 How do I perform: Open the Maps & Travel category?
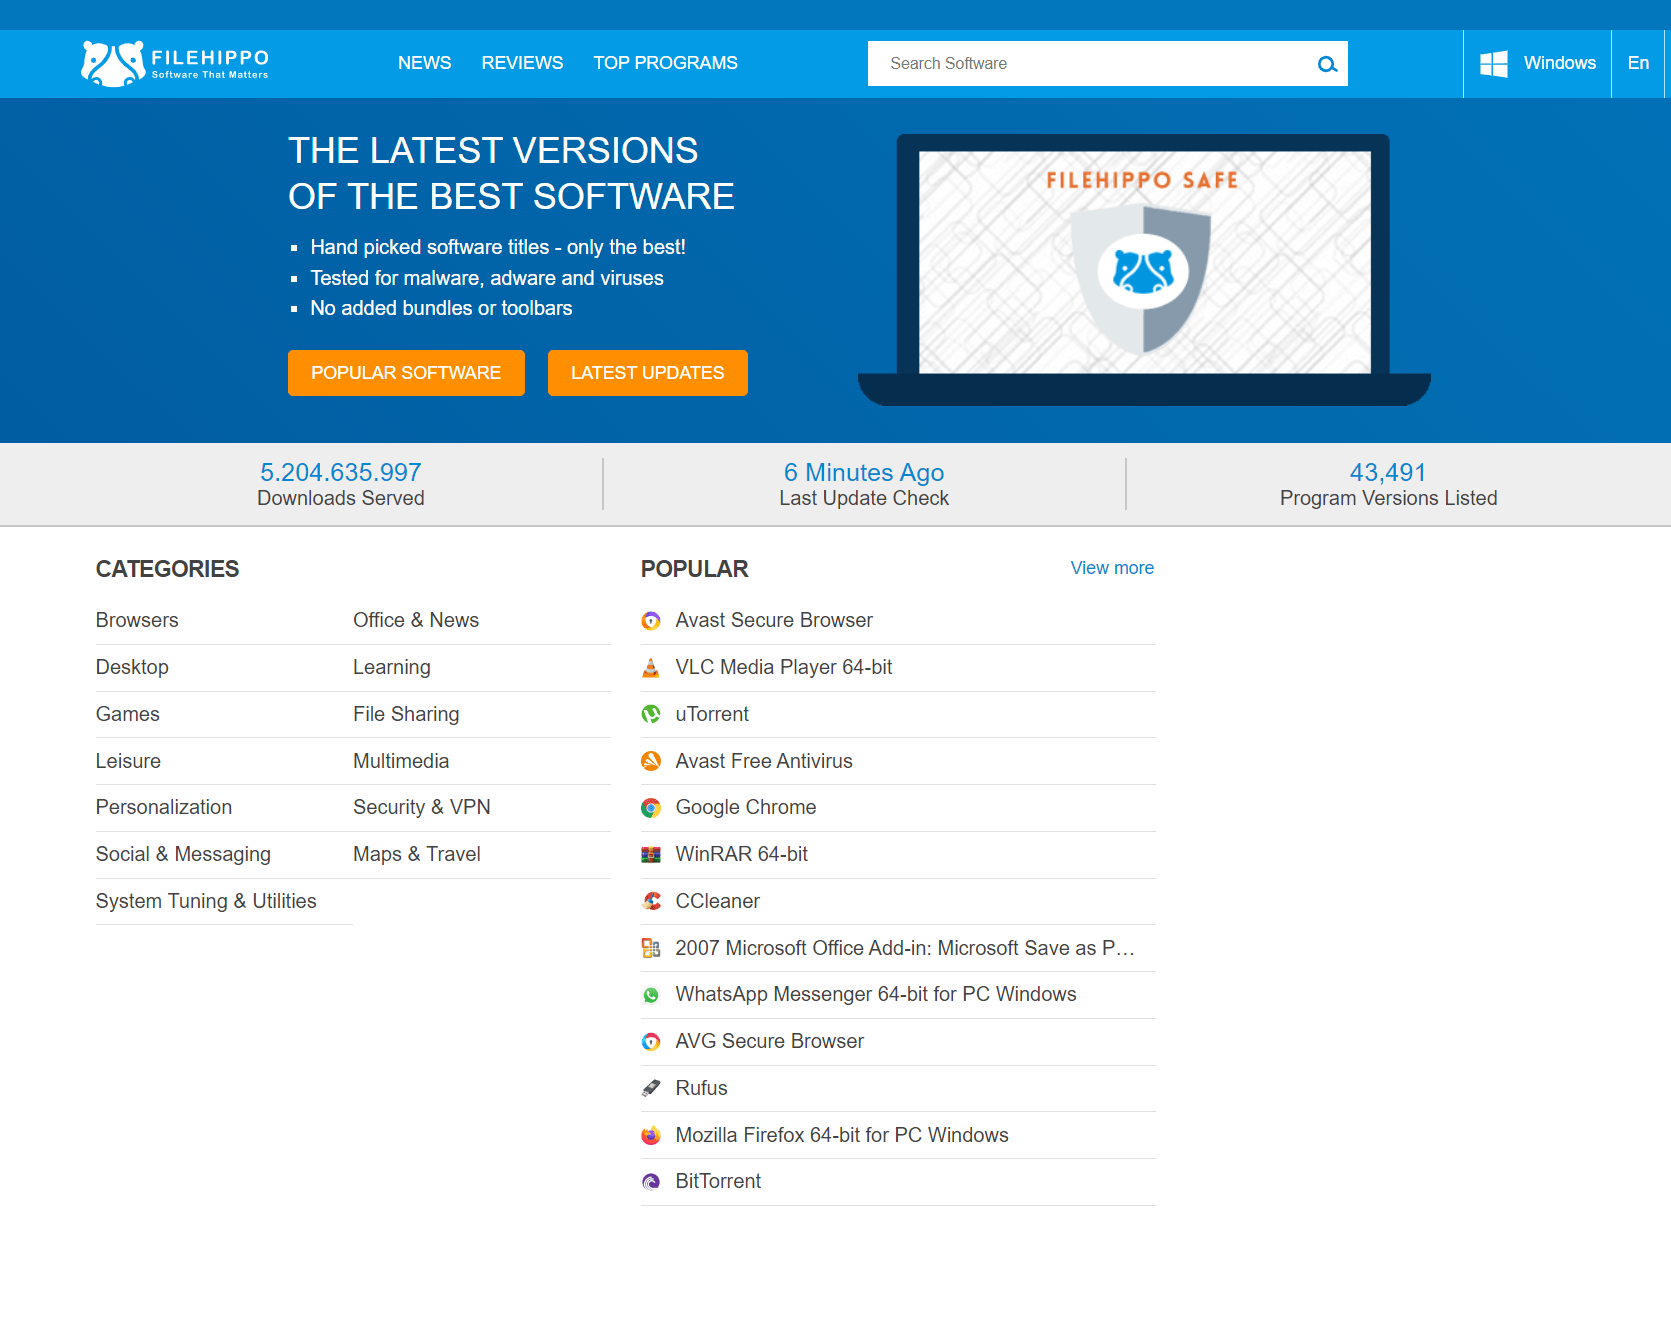[417, 854]
